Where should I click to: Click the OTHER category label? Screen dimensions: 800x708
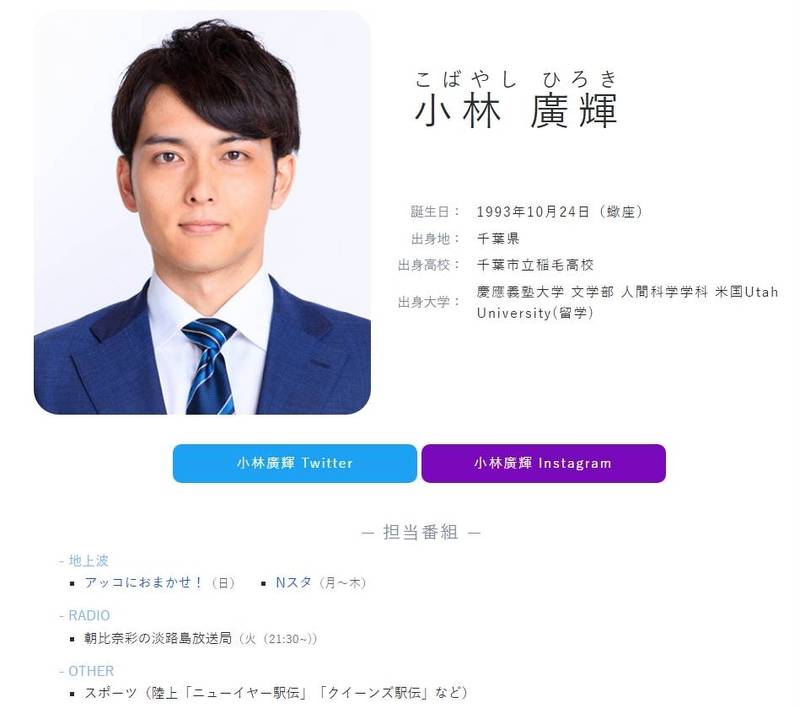click(91, 671)
